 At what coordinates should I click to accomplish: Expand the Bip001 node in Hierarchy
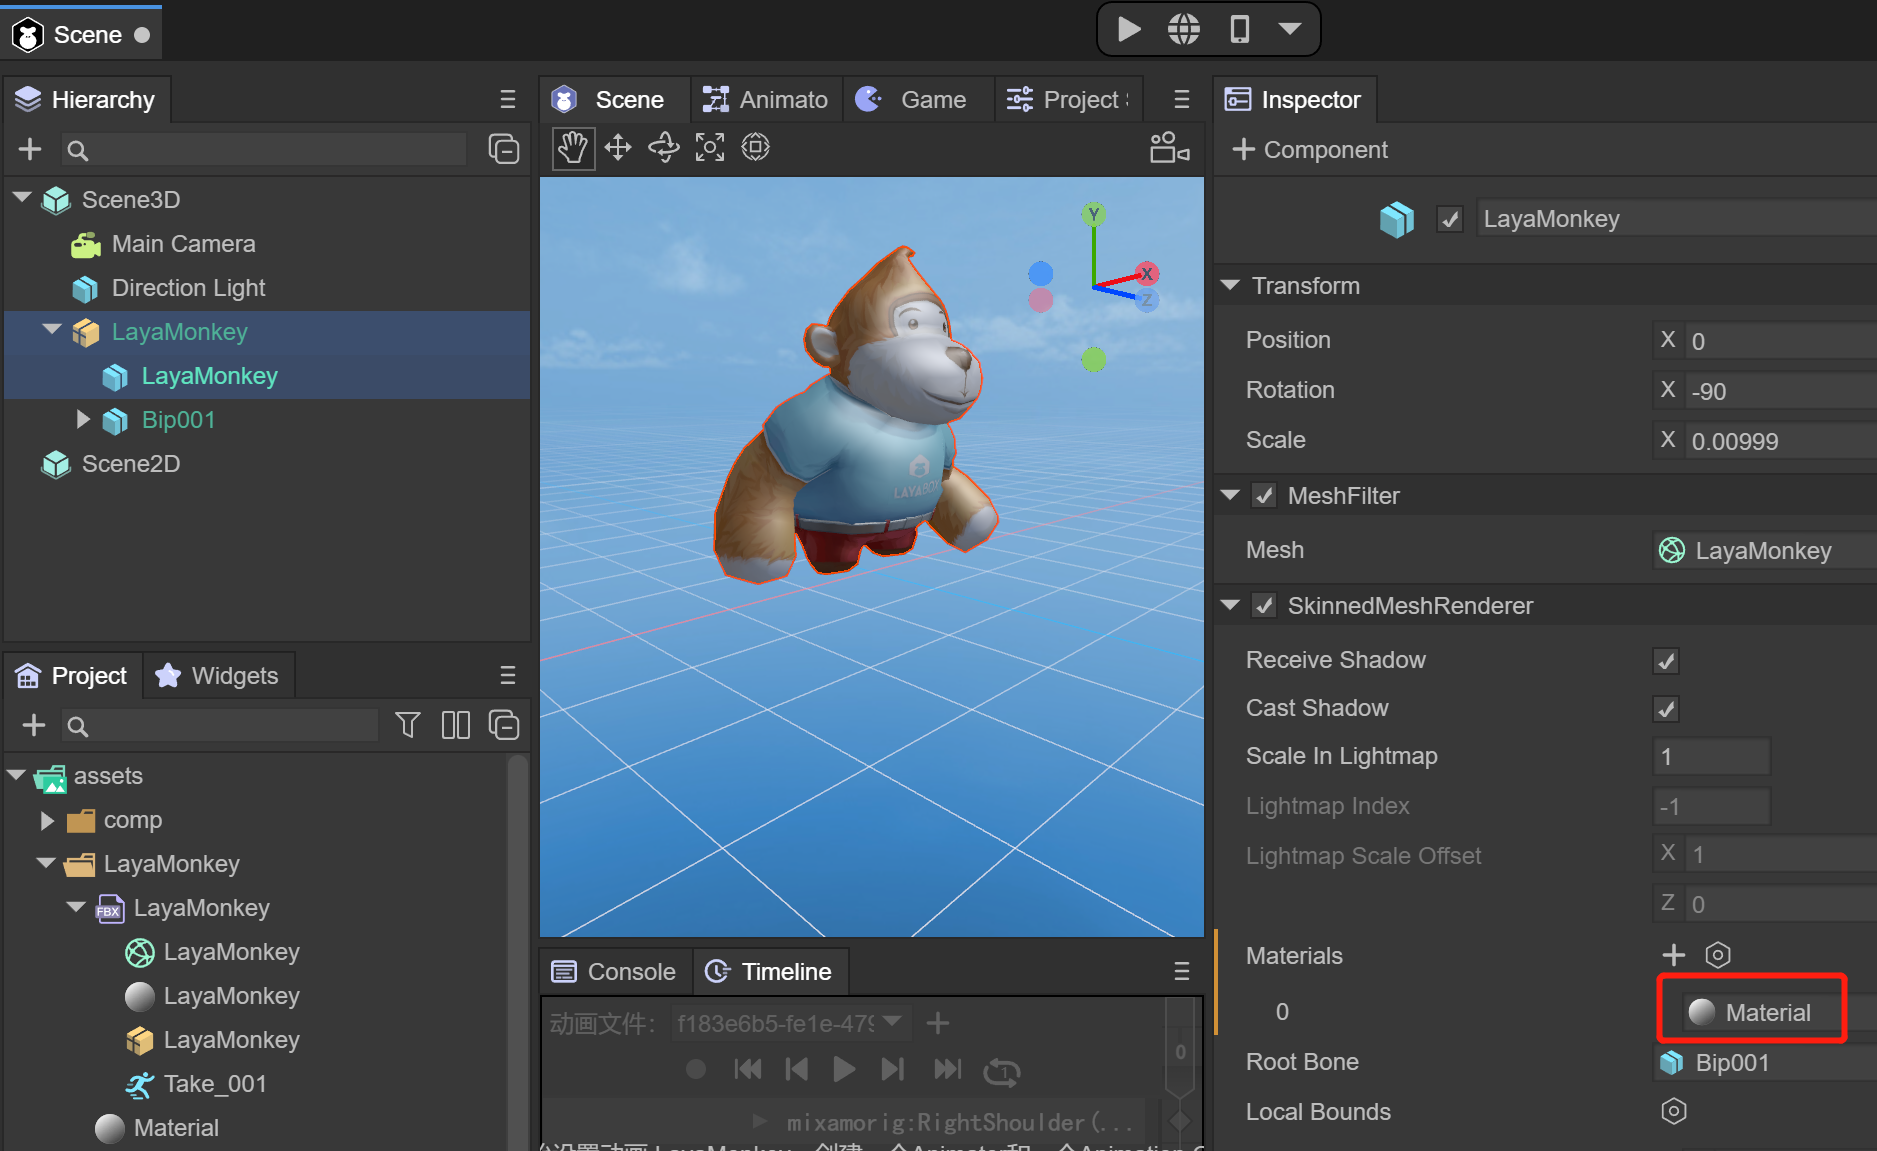point(84,420)
